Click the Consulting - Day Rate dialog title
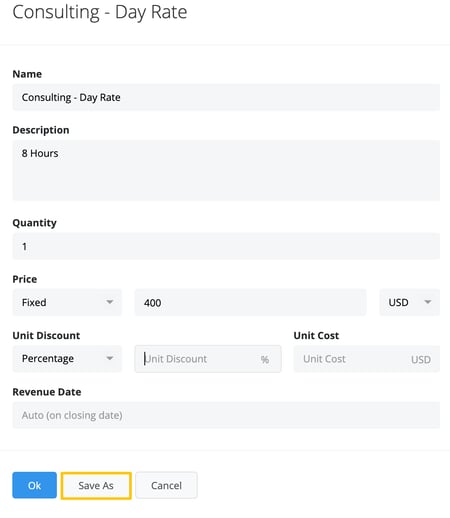This screenshot has height=518, width=450. point(100,12)
